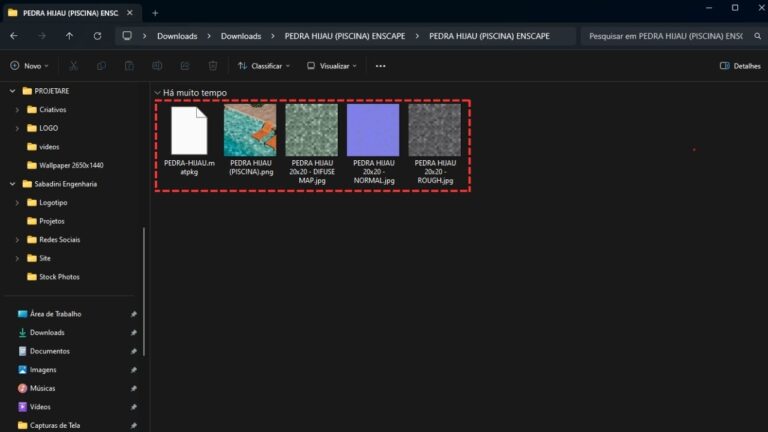This screenshot has height=432, width=768.
Task: Click the search box for PEDRA HIJAU
Action: pos(664,36)
